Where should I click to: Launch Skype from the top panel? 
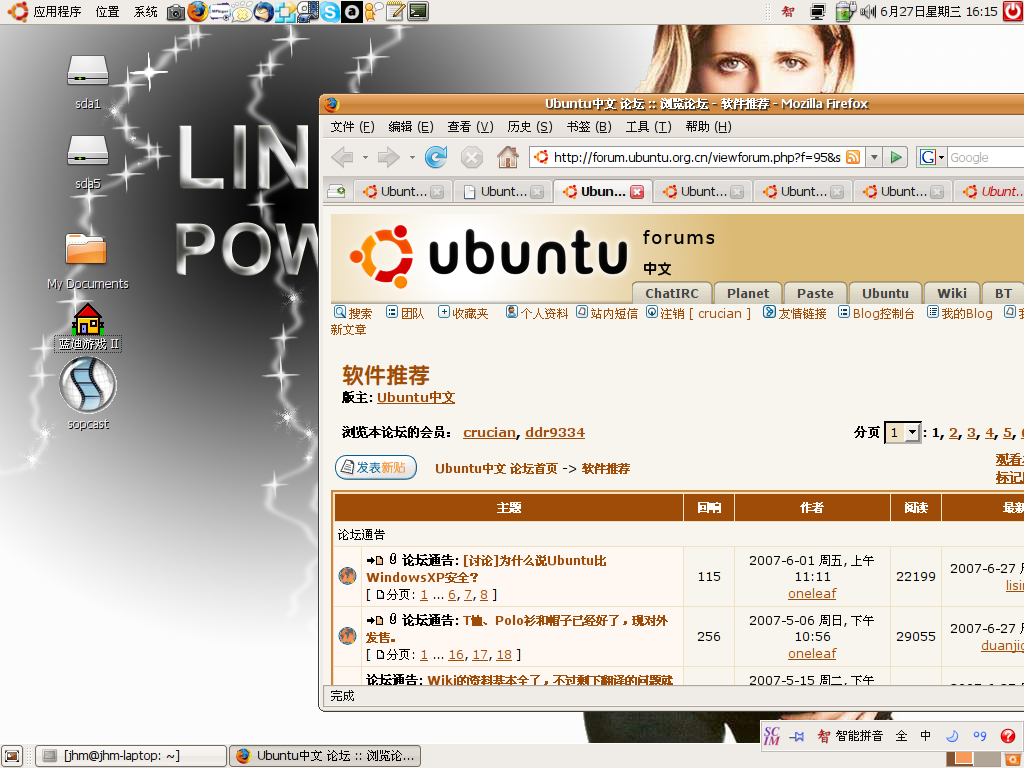click(x=330, y=12)
